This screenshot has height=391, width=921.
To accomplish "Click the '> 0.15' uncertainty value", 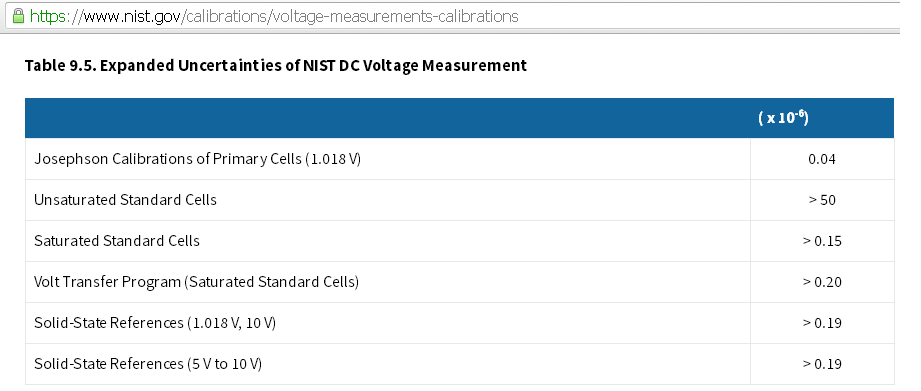I will (822, 241).
